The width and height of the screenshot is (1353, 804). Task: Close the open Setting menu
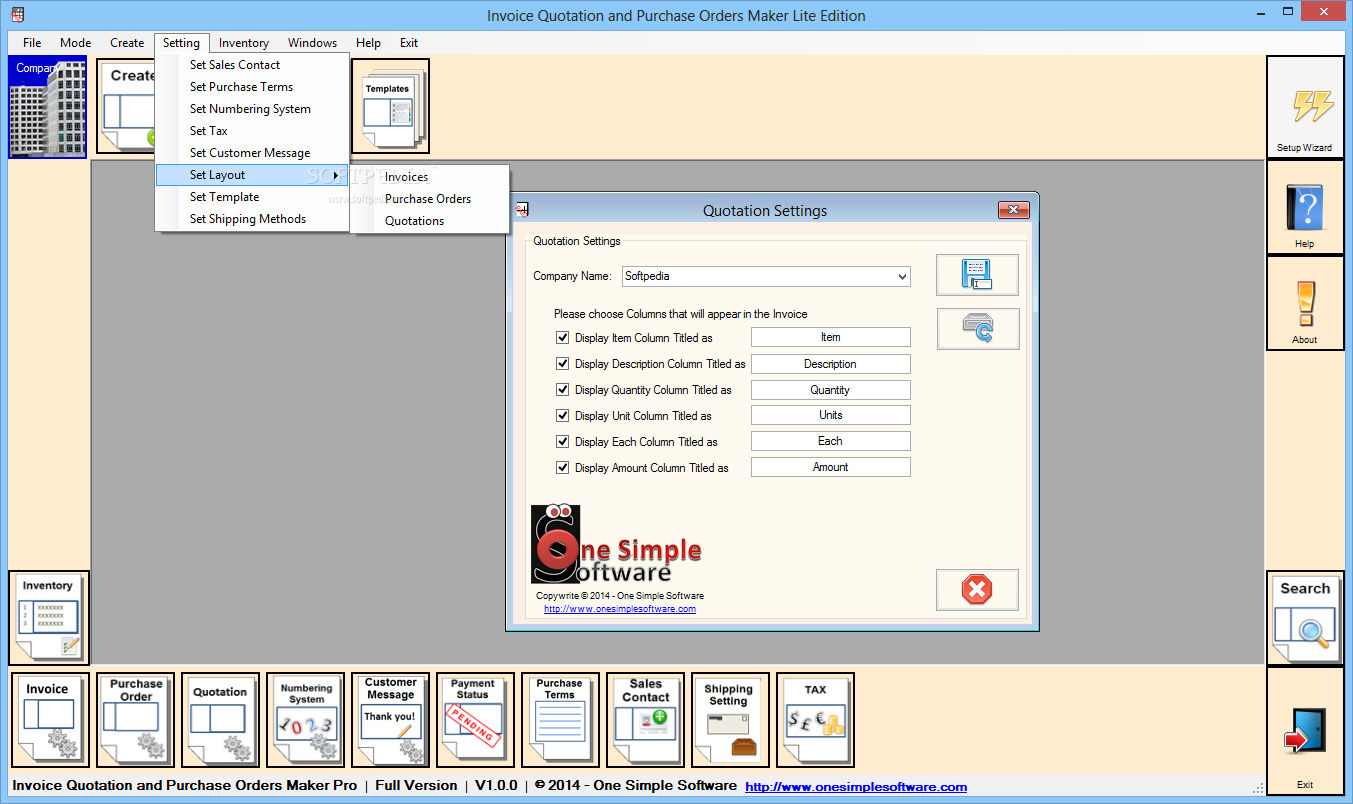click(x=182, y=43)
